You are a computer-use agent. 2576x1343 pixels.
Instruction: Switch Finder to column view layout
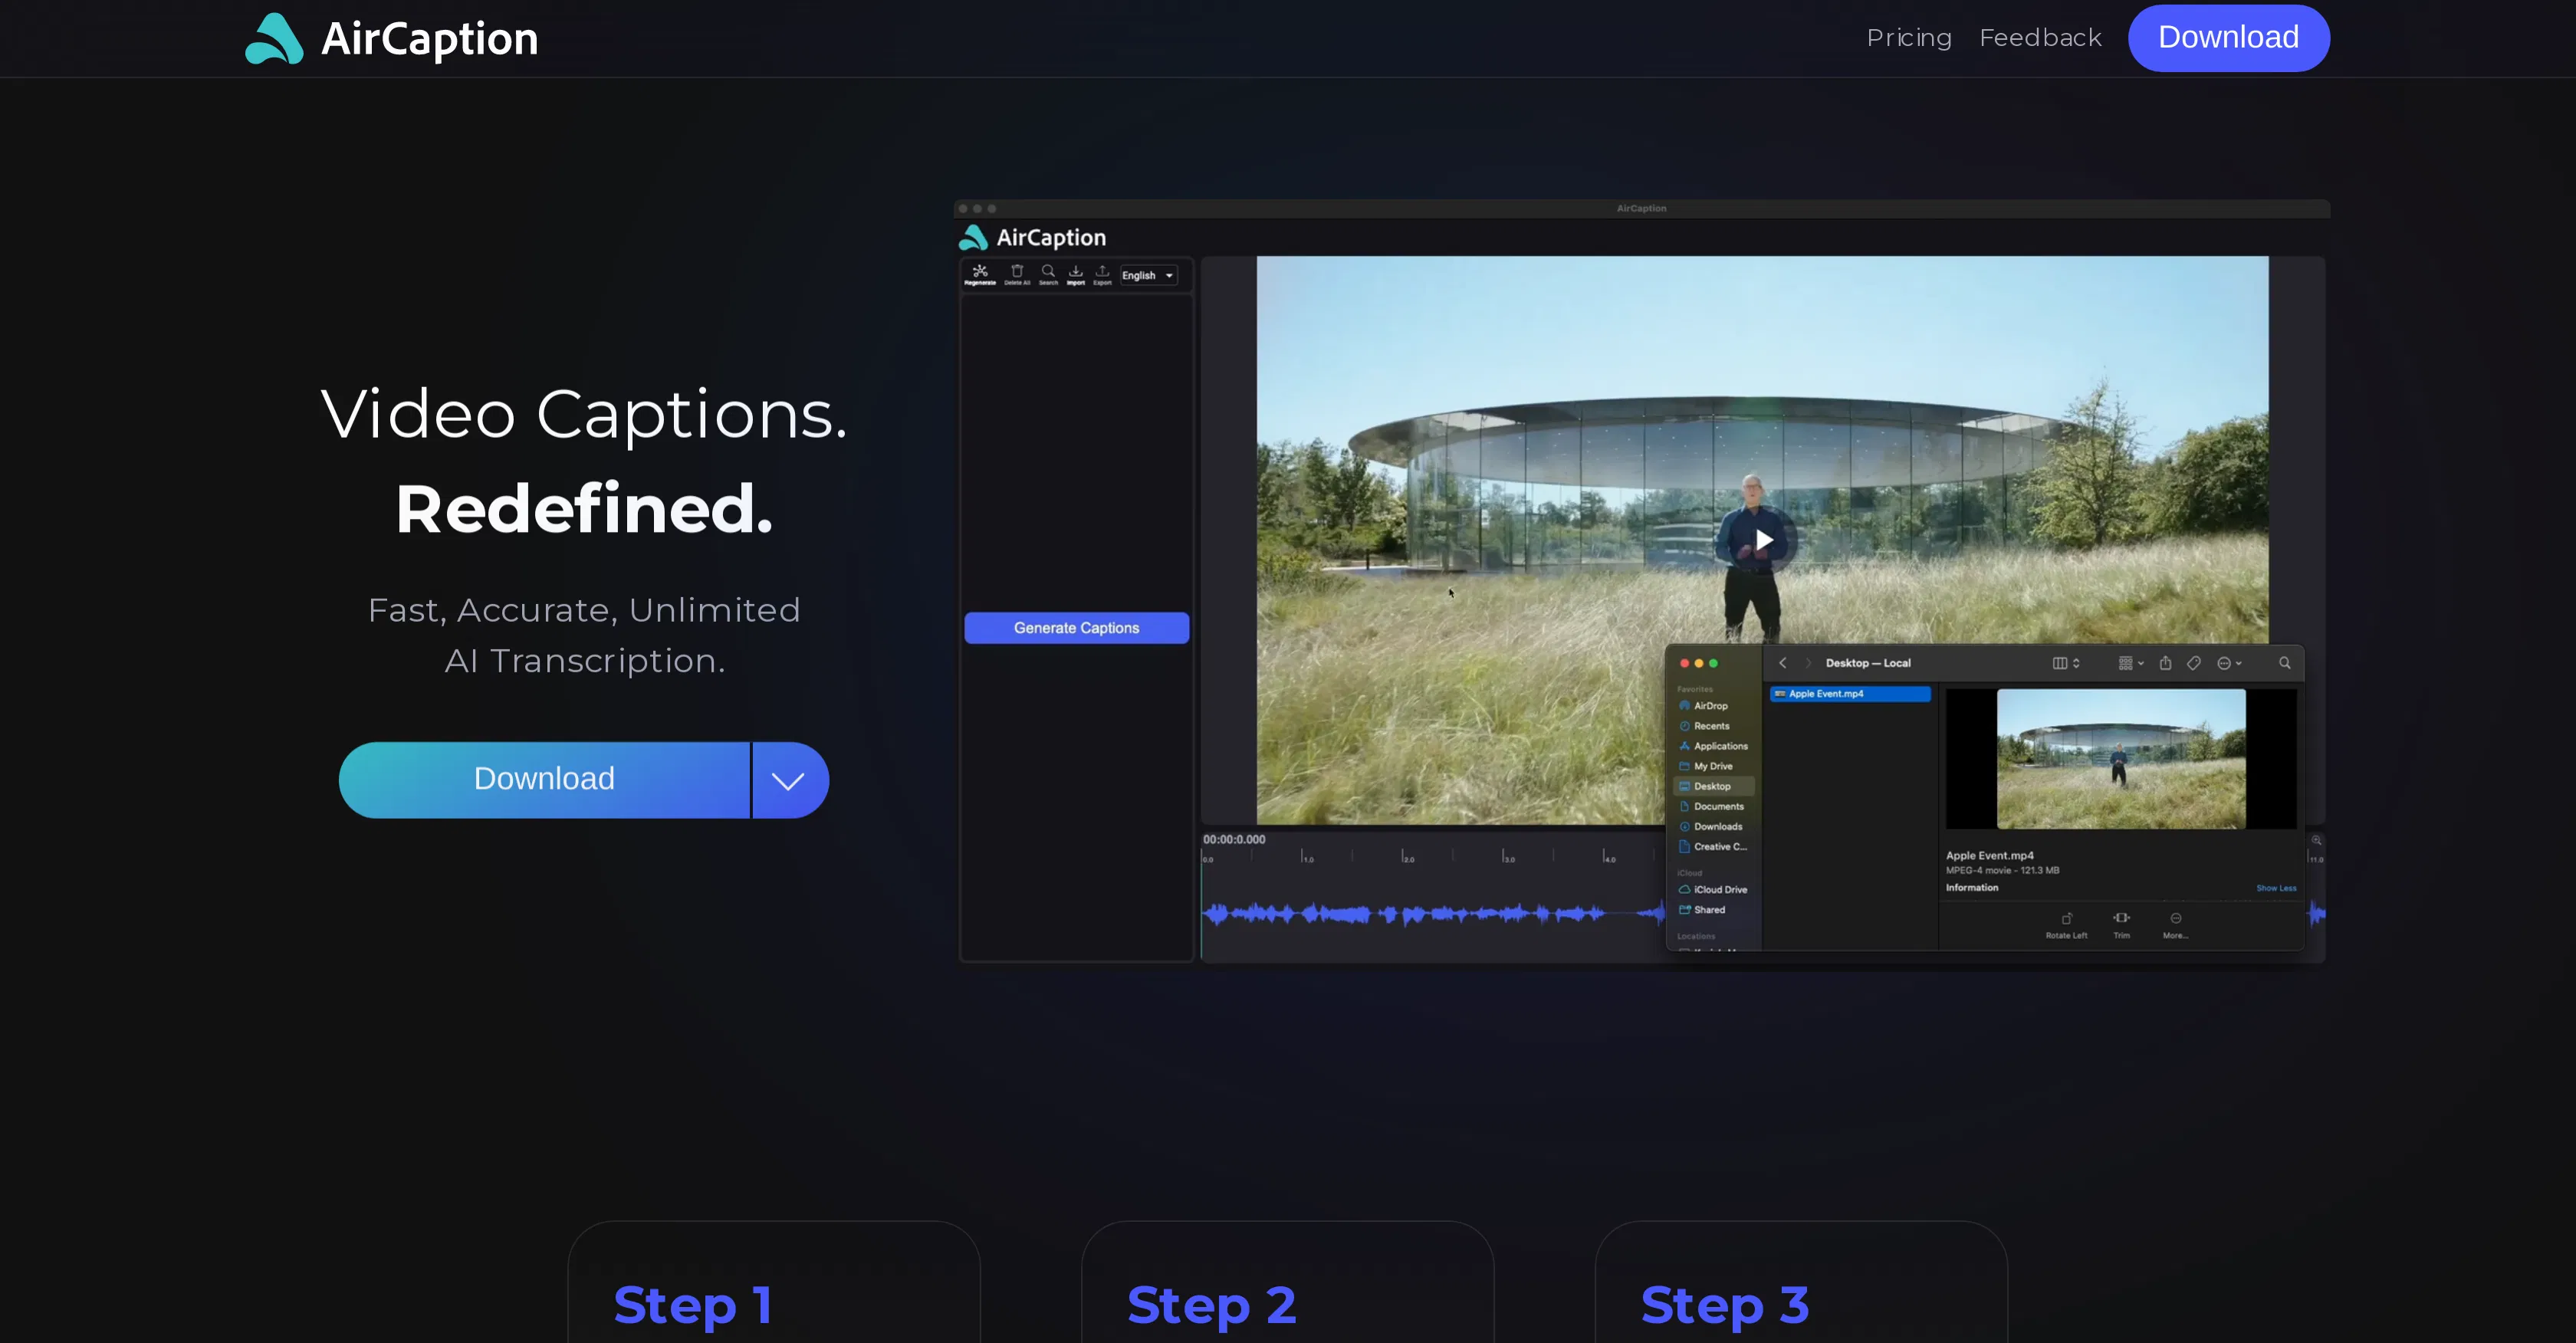click(2061, 663)
